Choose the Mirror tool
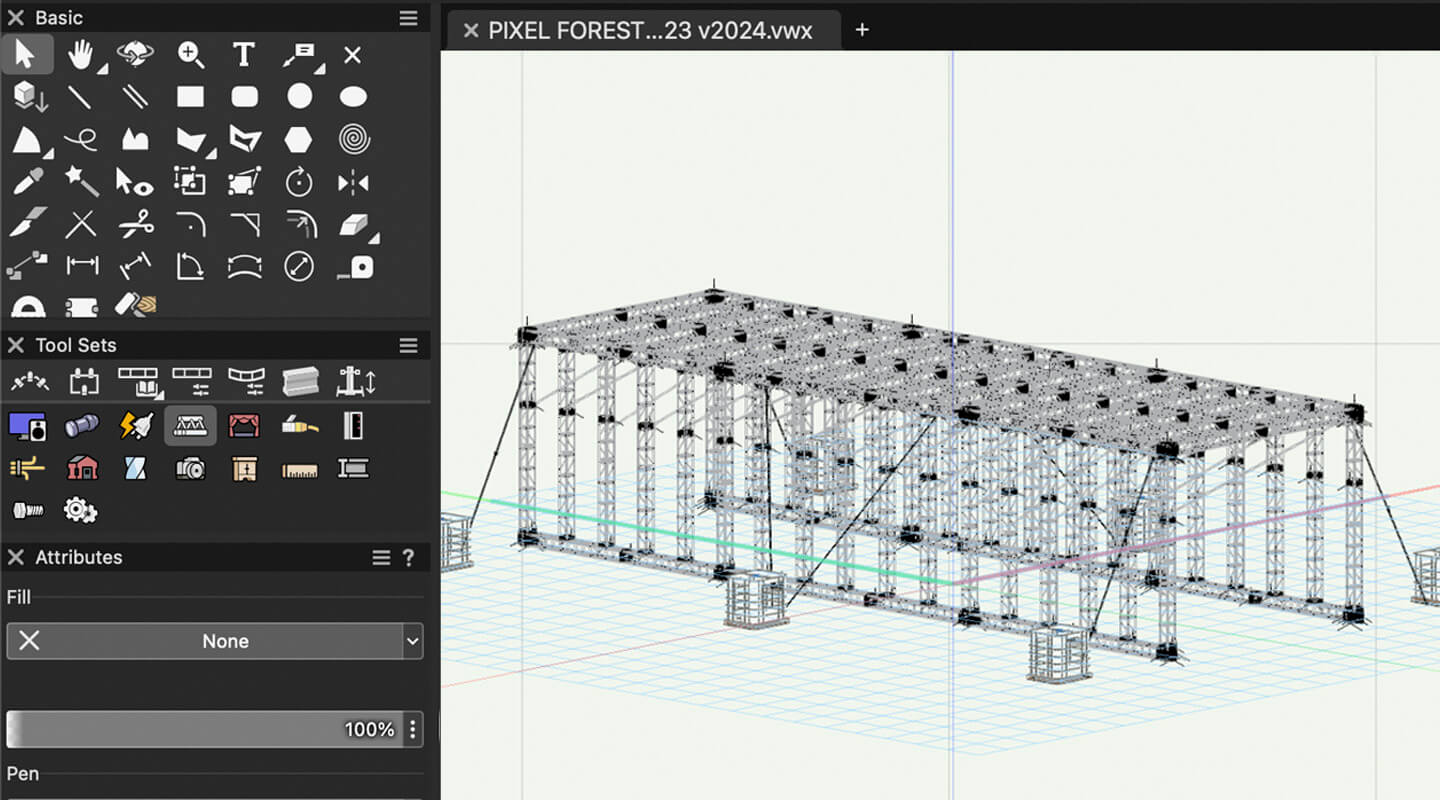This screenshot has width=1440, height=800. tap(353, 183)
